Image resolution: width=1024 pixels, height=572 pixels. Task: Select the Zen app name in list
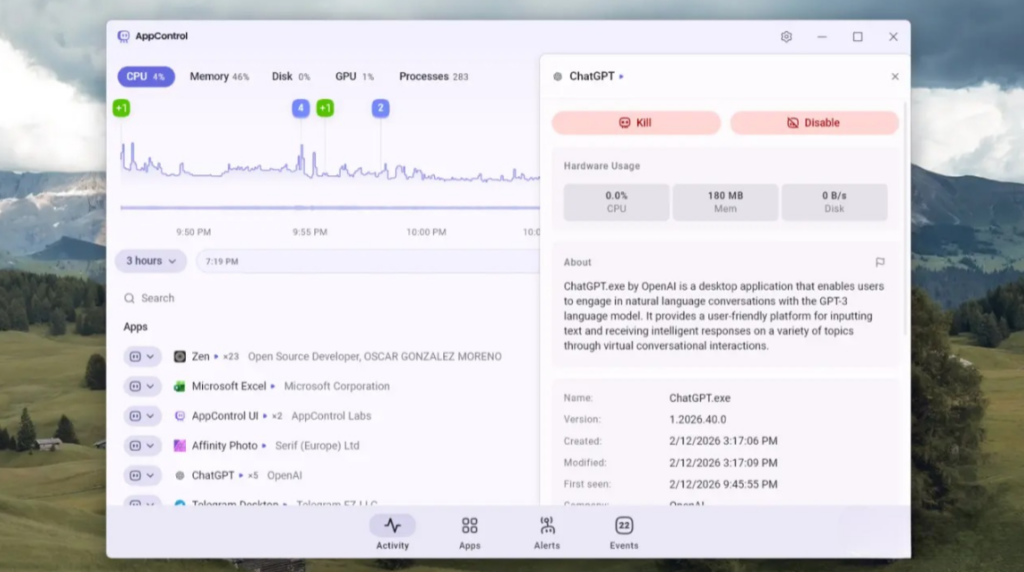point(200,357)
